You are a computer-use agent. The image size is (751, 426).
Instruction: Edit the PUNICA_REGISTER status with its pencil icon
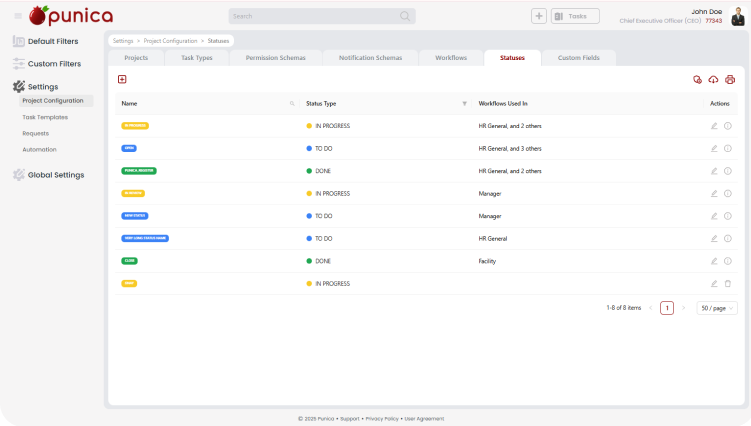click(714, 171)
